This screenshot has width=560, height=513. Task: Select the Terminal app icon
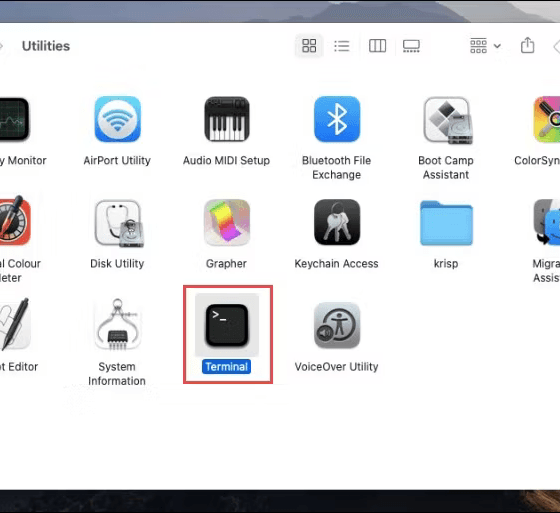click(x=227, y=325)
